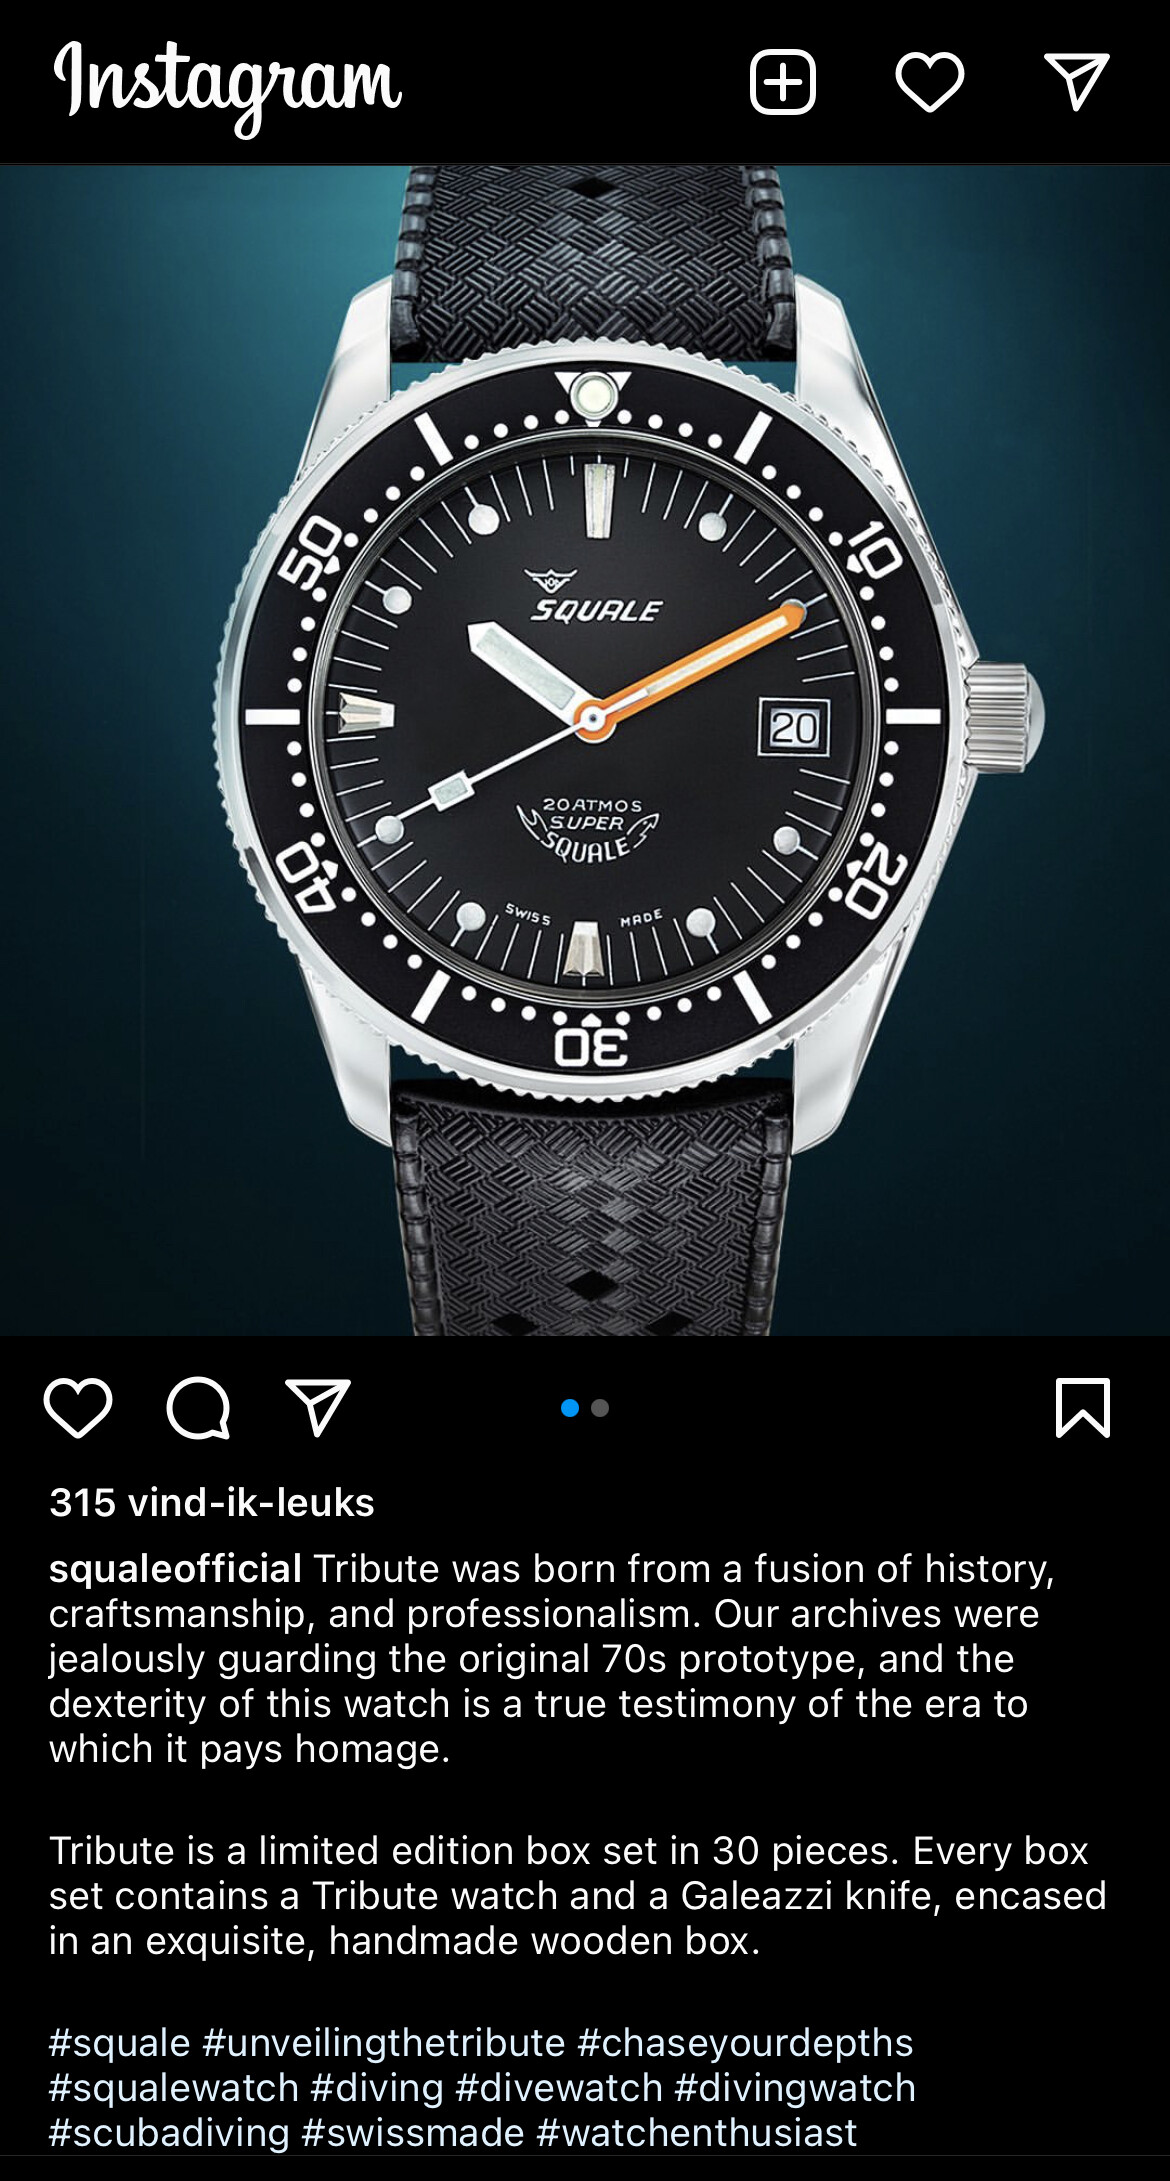Open the #swissmade hashtag
The height and width of the screenshot is (2181, 1170).
[413, 2133]
